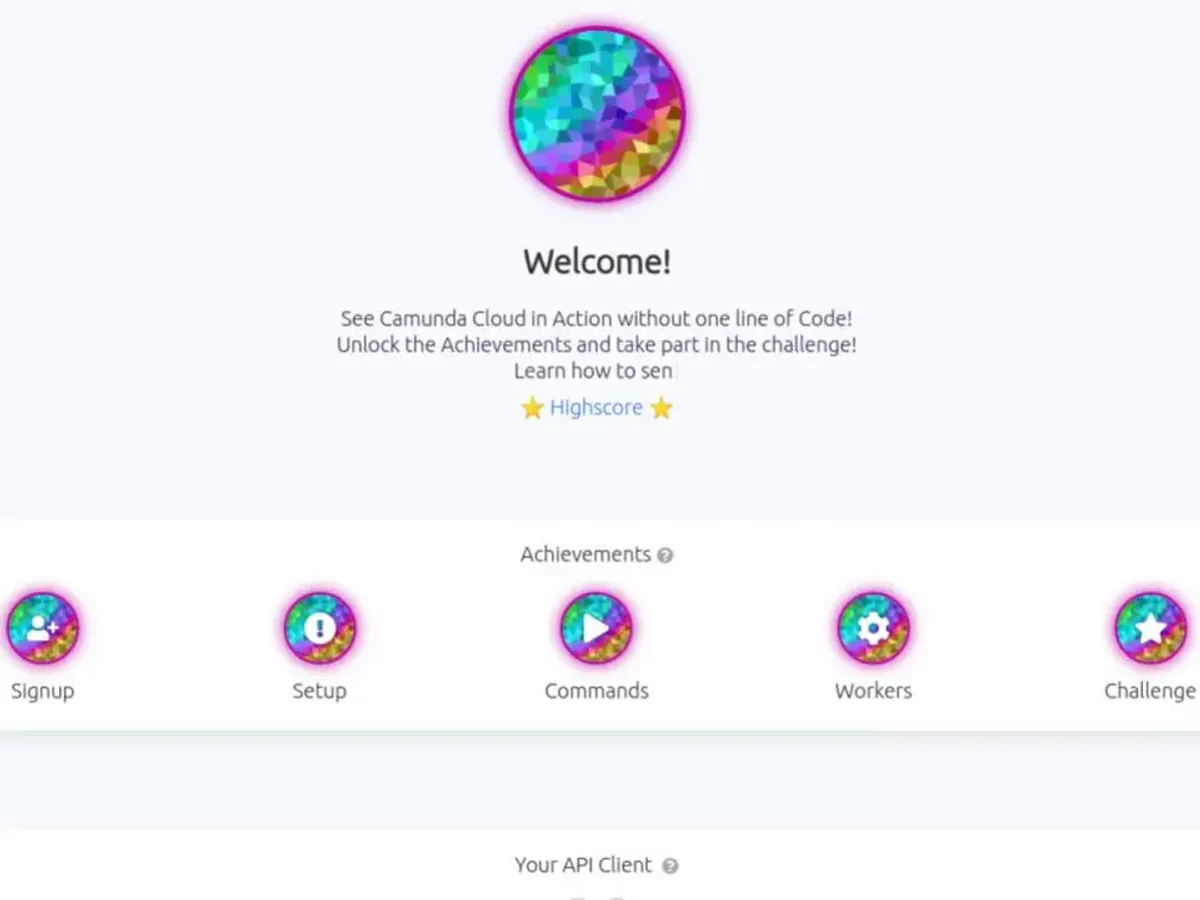Click the Your API Client heading
Screen dimensions: 1200x900
[x=583, y=865]
